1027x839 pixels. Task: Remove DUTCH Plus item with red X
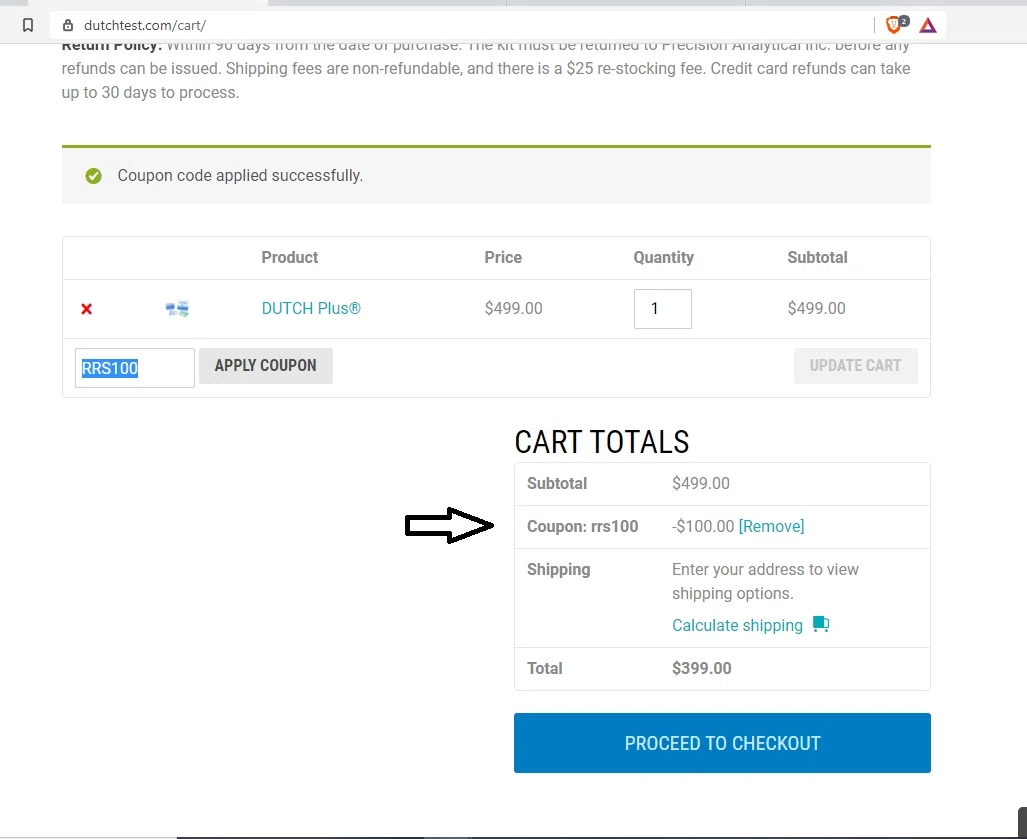[86, 308]
